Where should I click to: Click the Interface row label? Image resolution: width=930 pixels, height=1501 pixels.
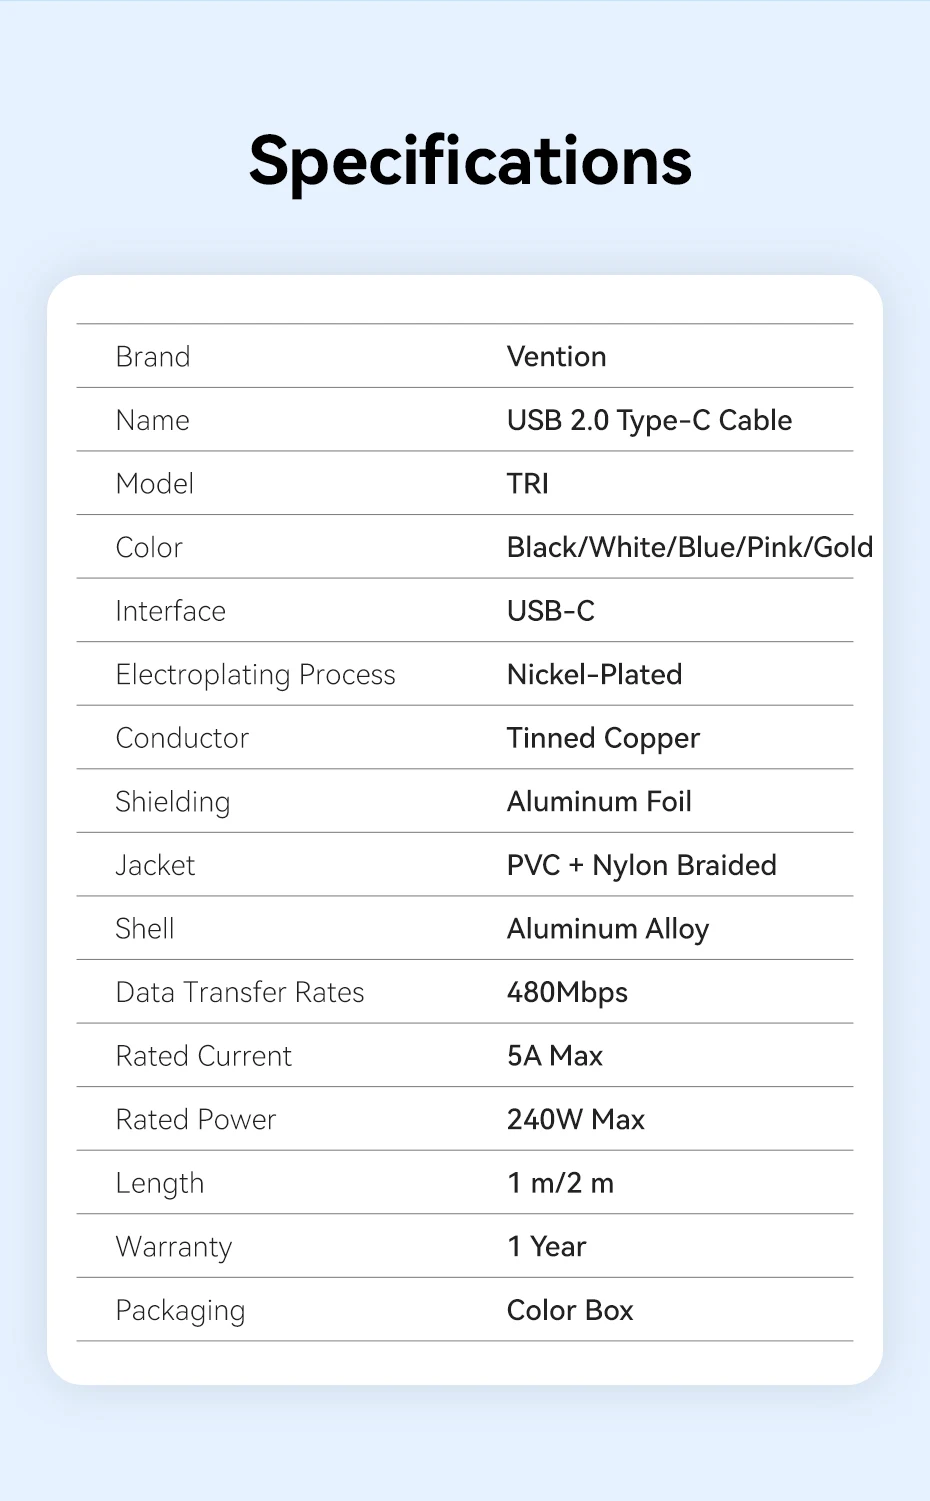coord(171,611)
